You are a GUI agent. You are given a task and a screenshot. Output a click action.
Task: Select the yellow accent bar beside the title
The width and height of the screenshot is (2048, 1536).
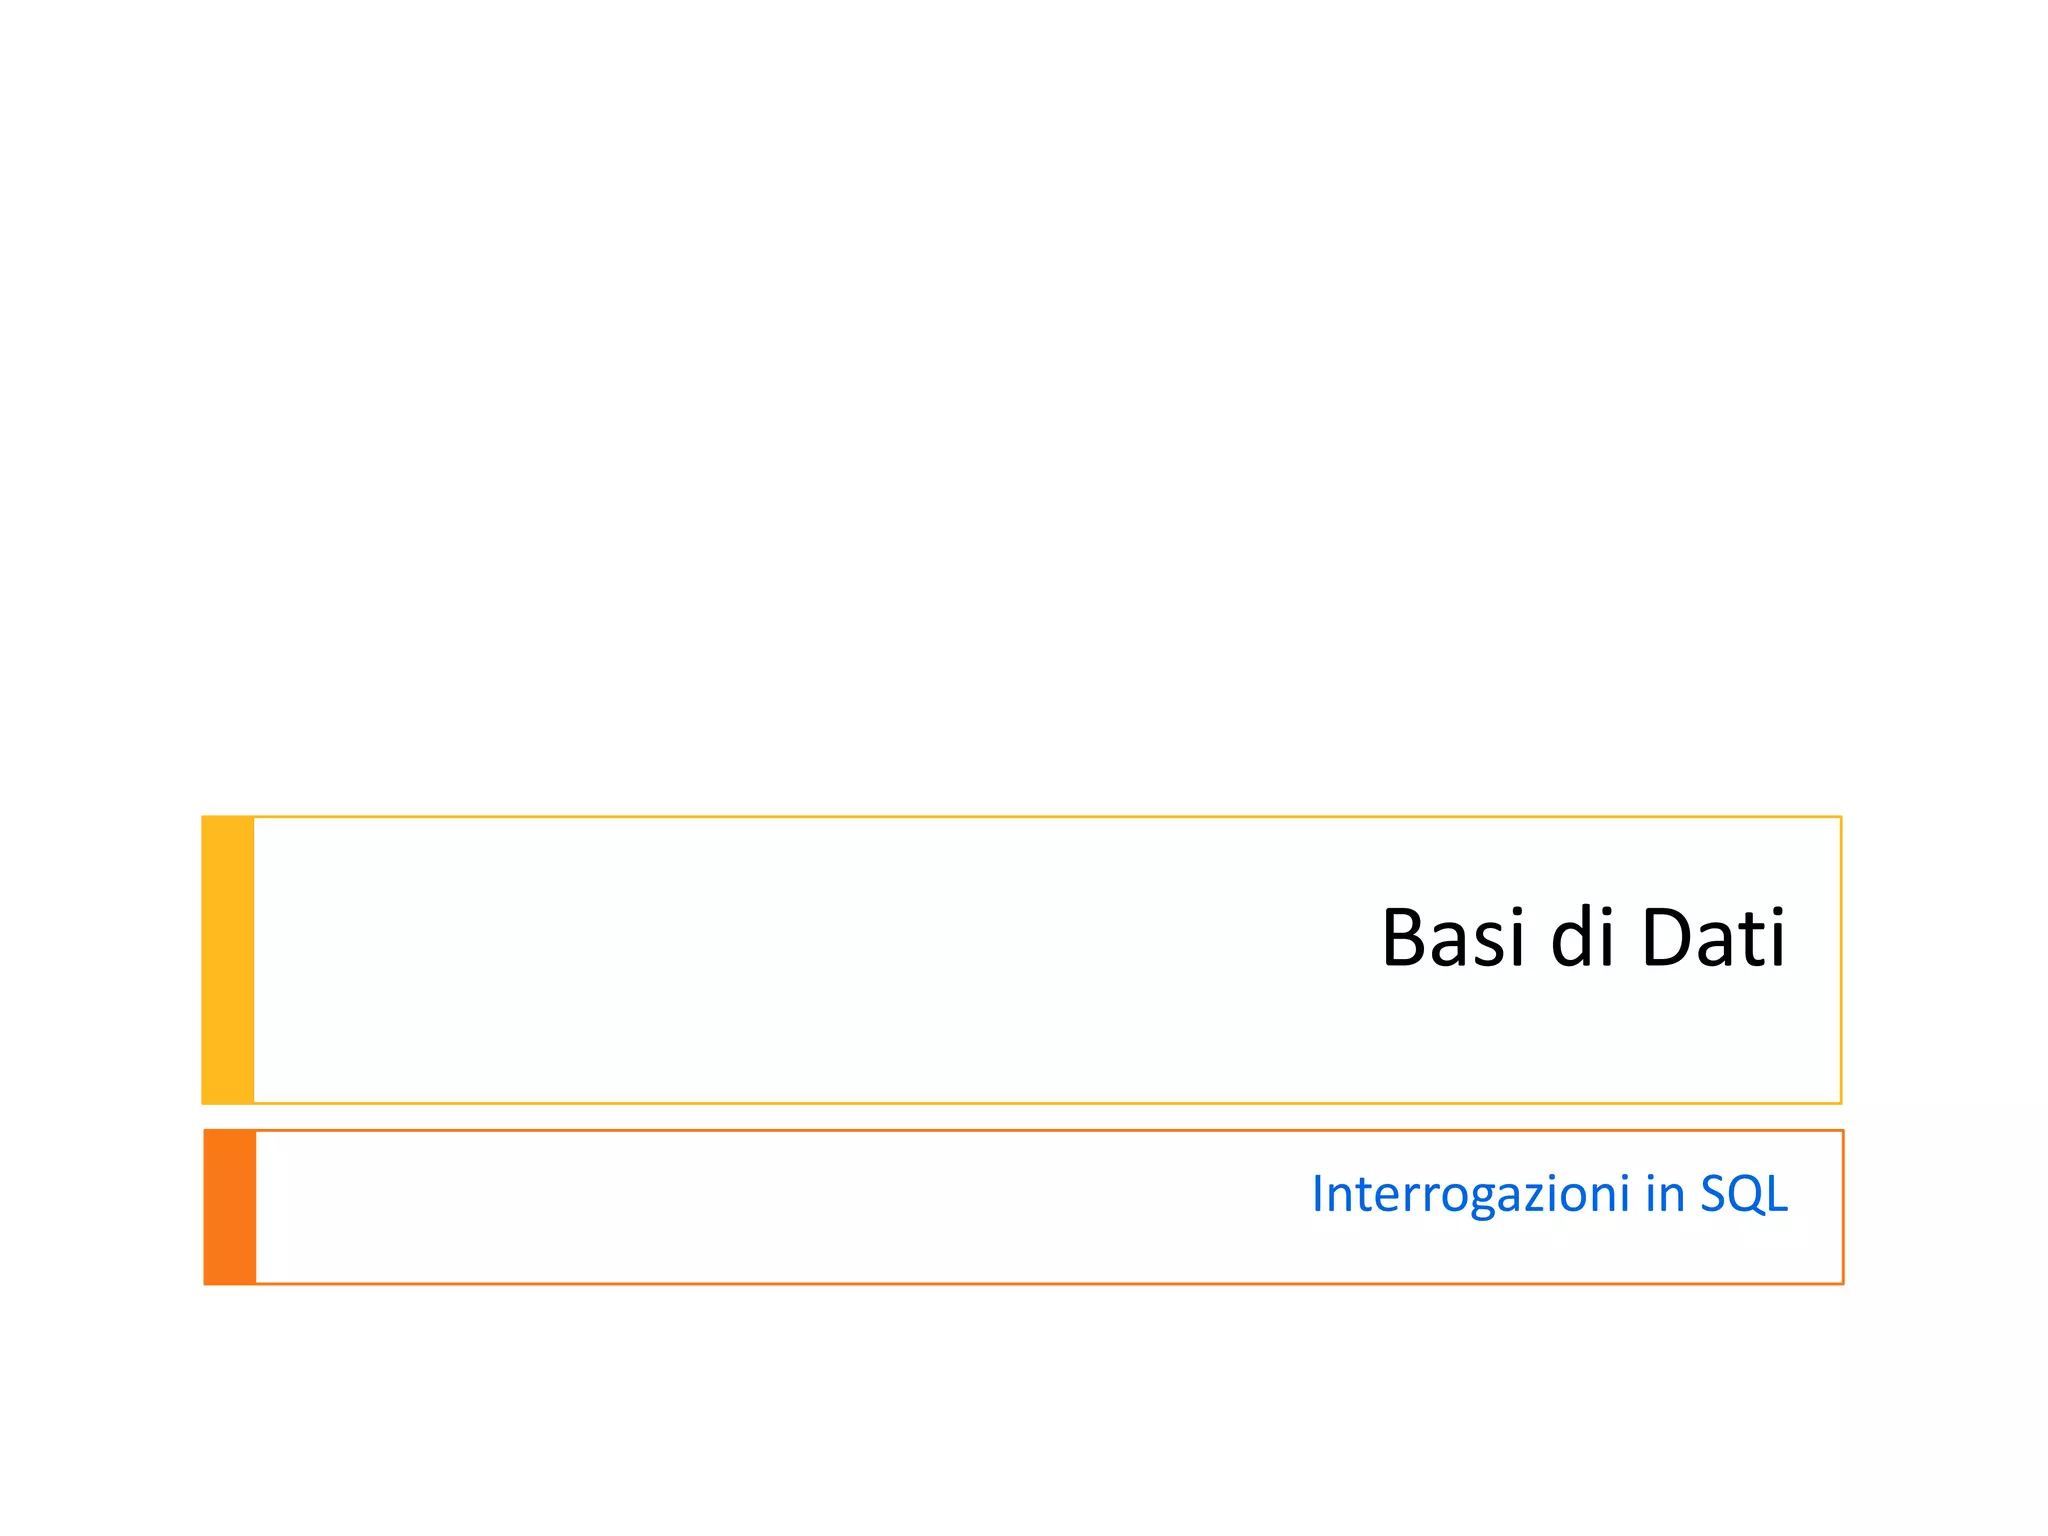coord(228,960)
